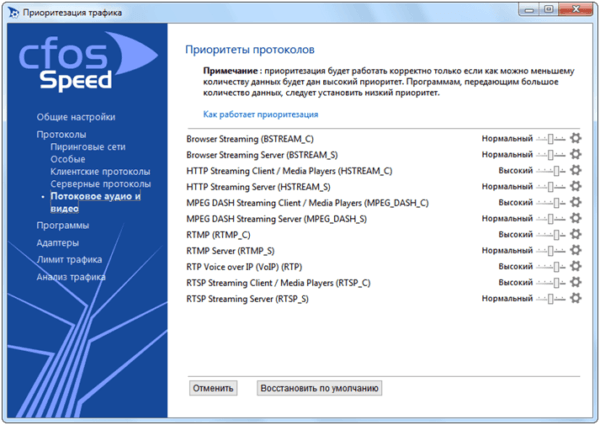The height and width of the screenshot is (425, 600).
Task: Open Общие настройки section
Action: click(76, 117)
